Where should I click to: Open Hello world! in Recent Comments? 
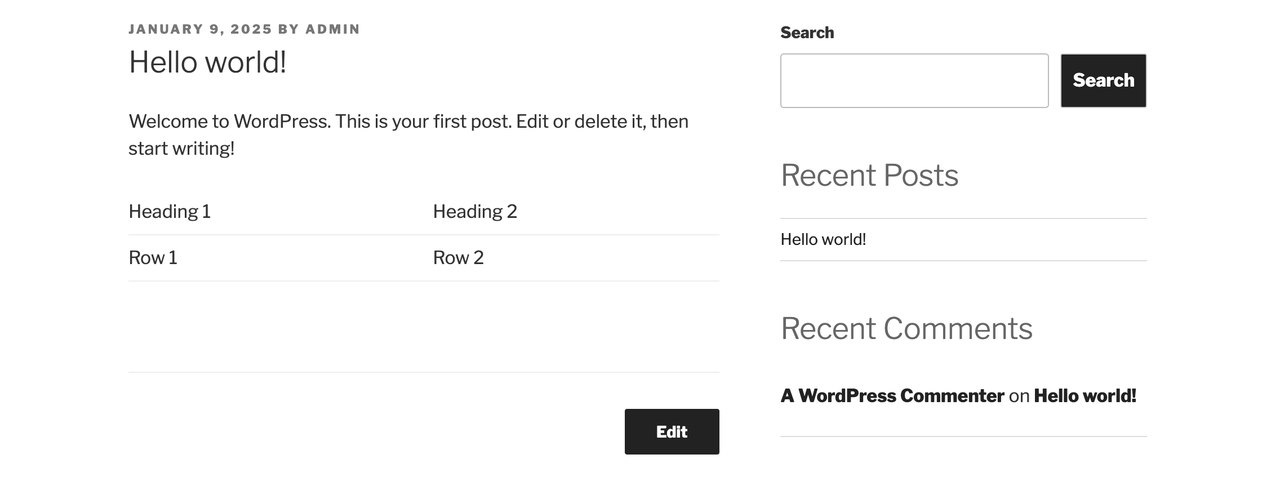1085,395
